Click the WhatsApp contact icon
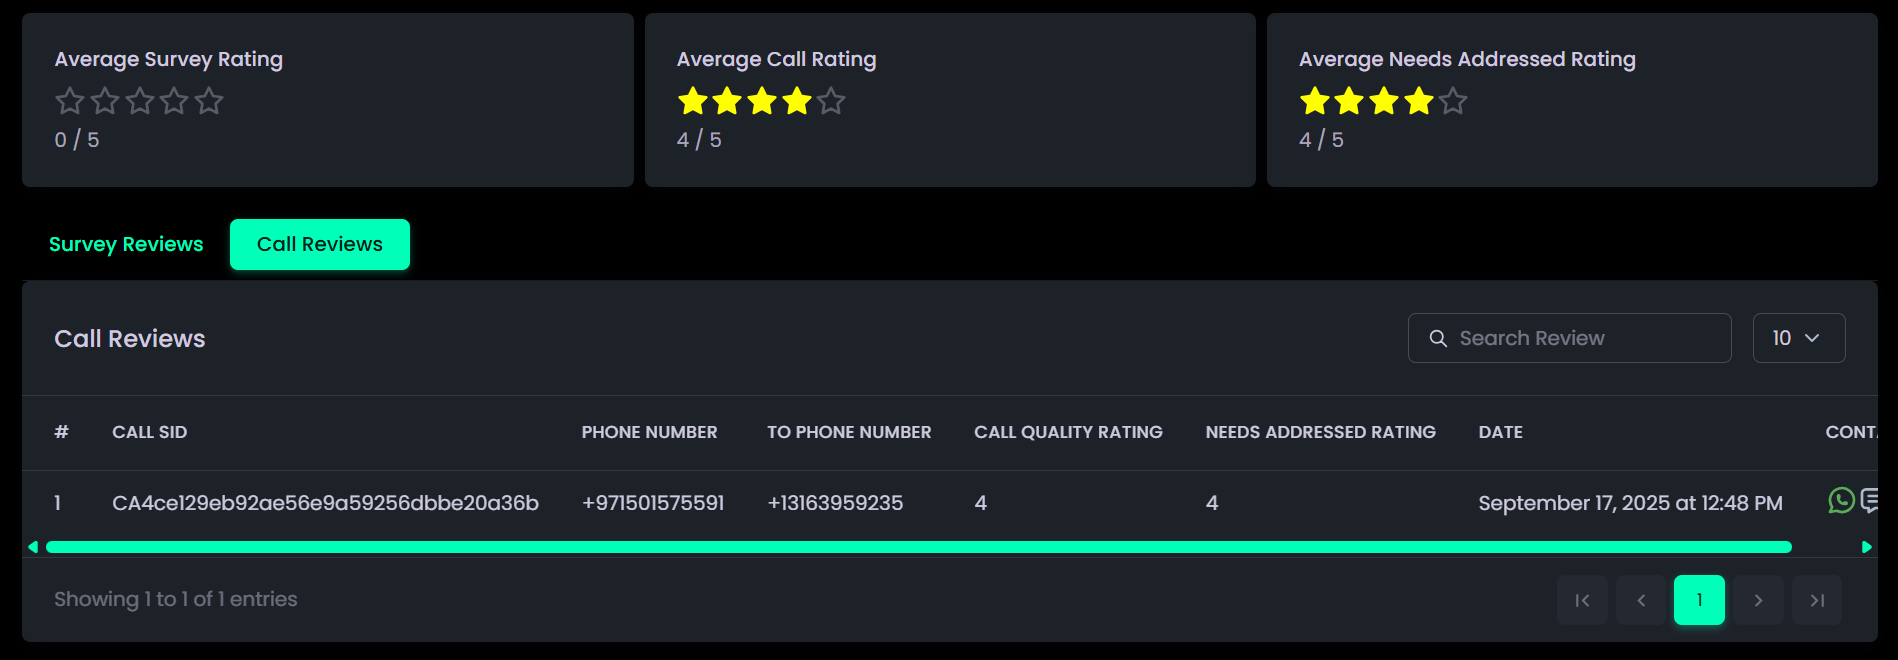The image size is (1898, 660). click(1840, 500)
